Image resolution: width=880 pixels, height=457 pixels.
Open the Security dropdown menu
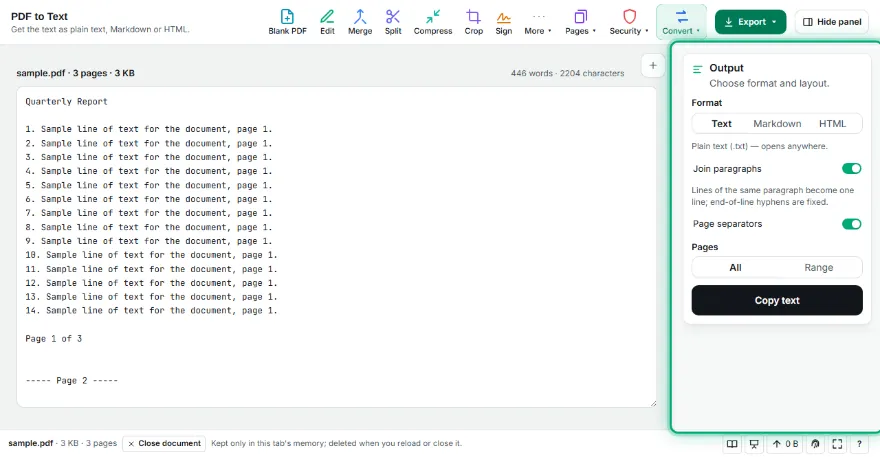coord(629,22)
